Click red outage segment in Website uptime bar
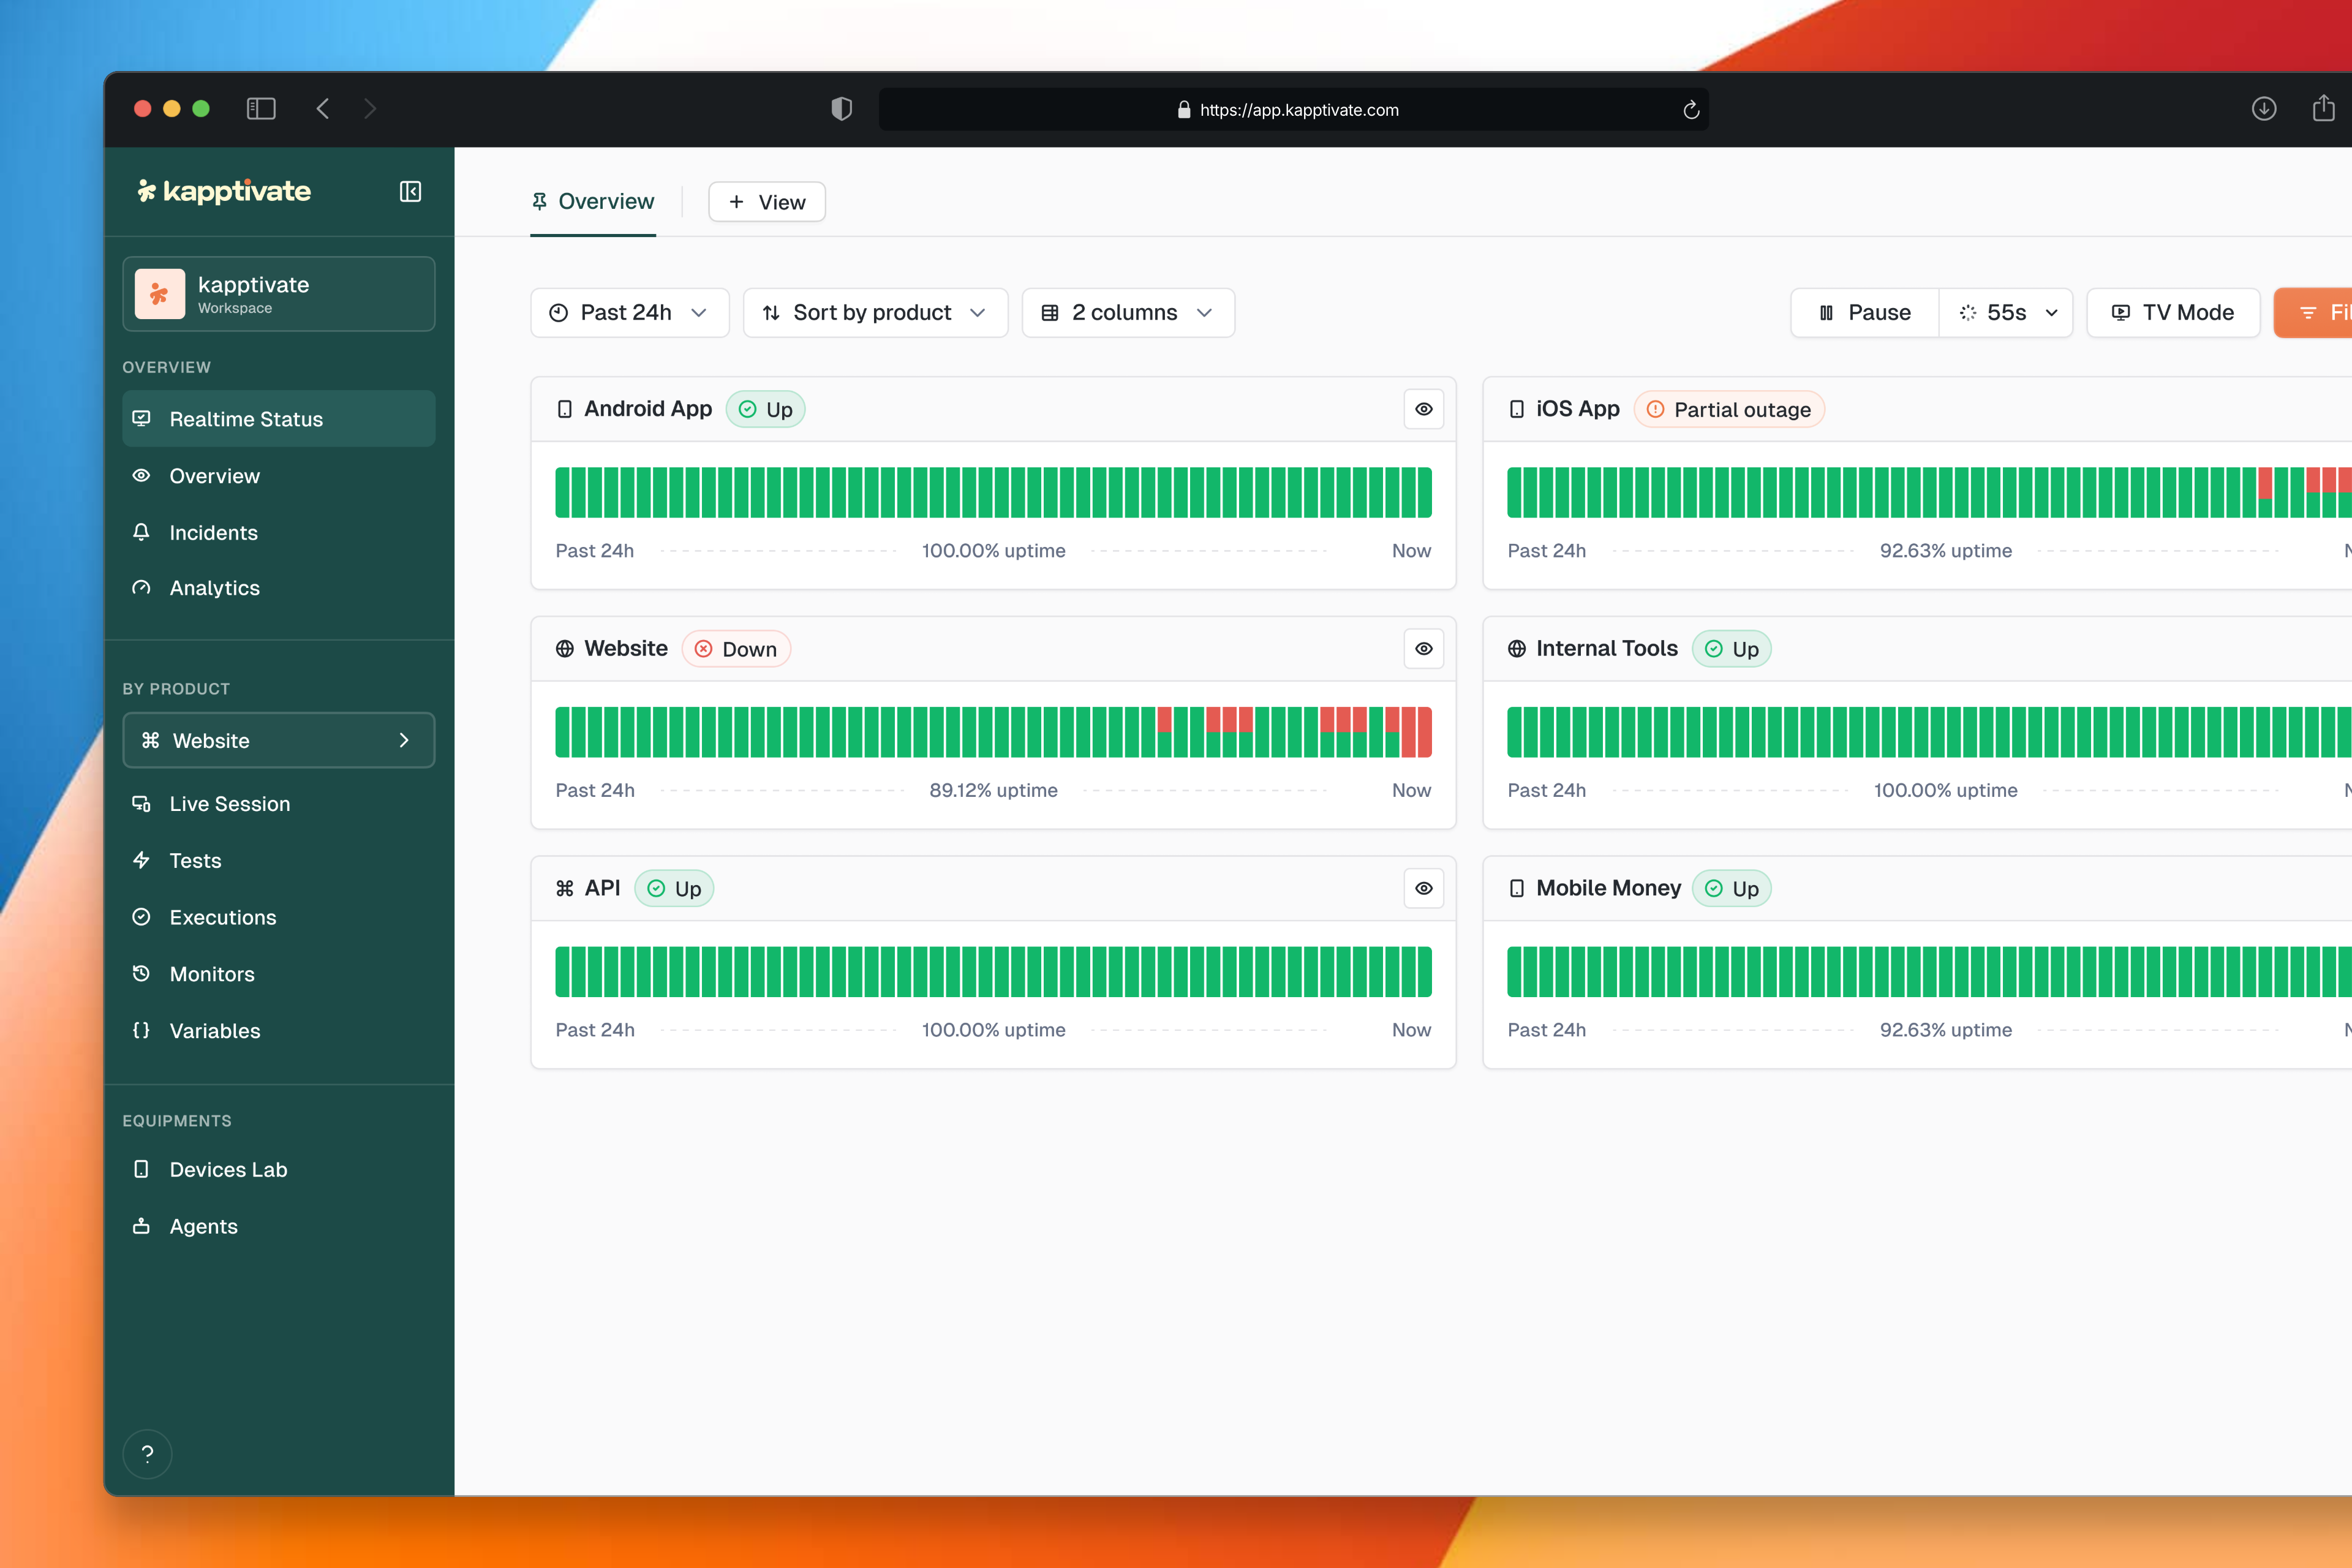 [x=1408, y=733]
